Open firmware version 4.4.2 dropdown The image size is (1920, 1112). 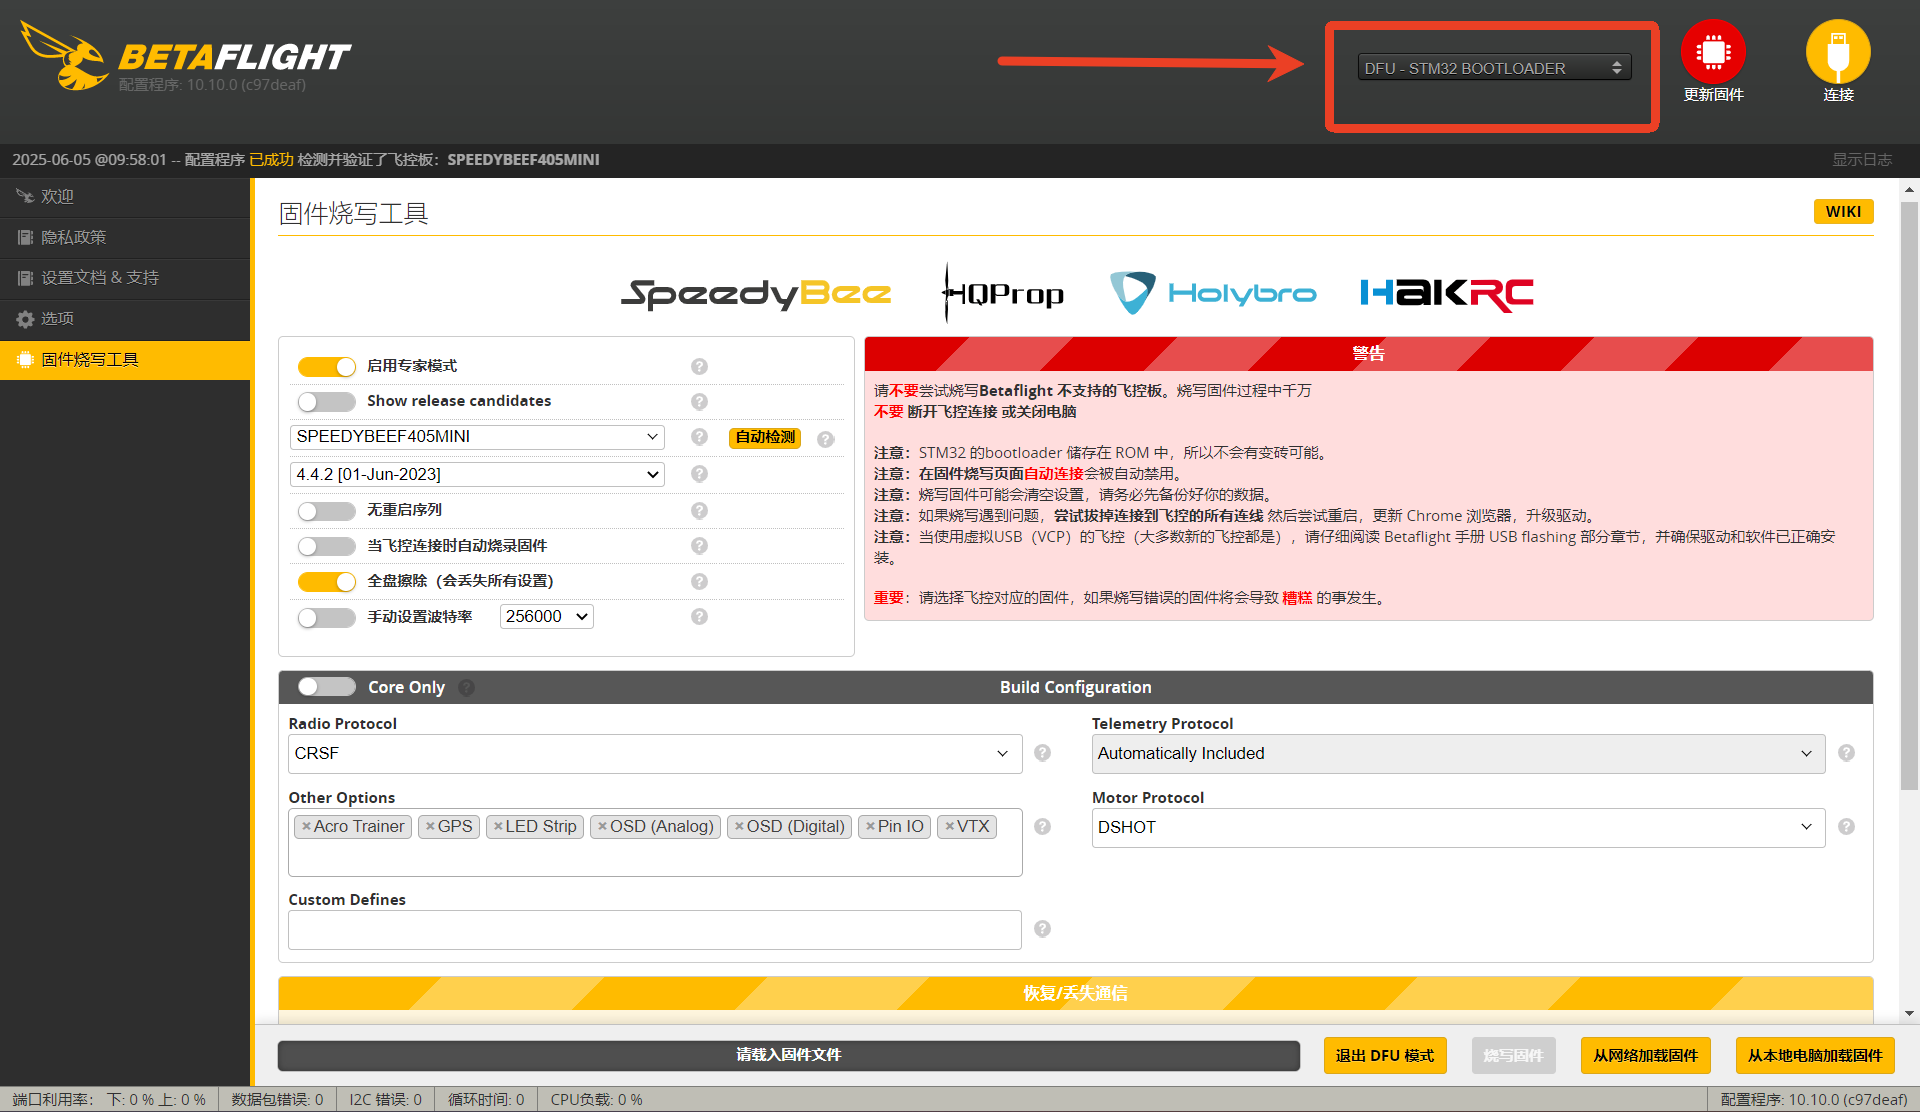click(x=477, y=474)
